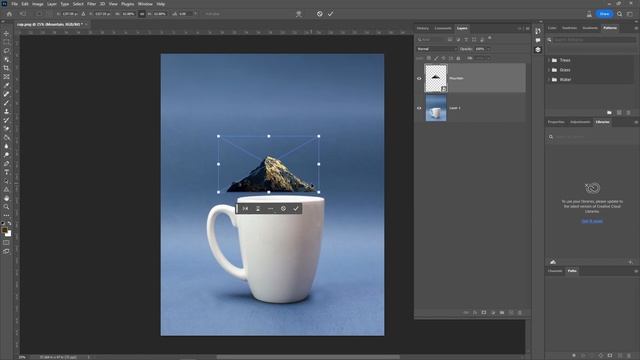The height and width of the screenshot is (360, 640).
Task: Select the Frame tool
Action: point(6,77)
